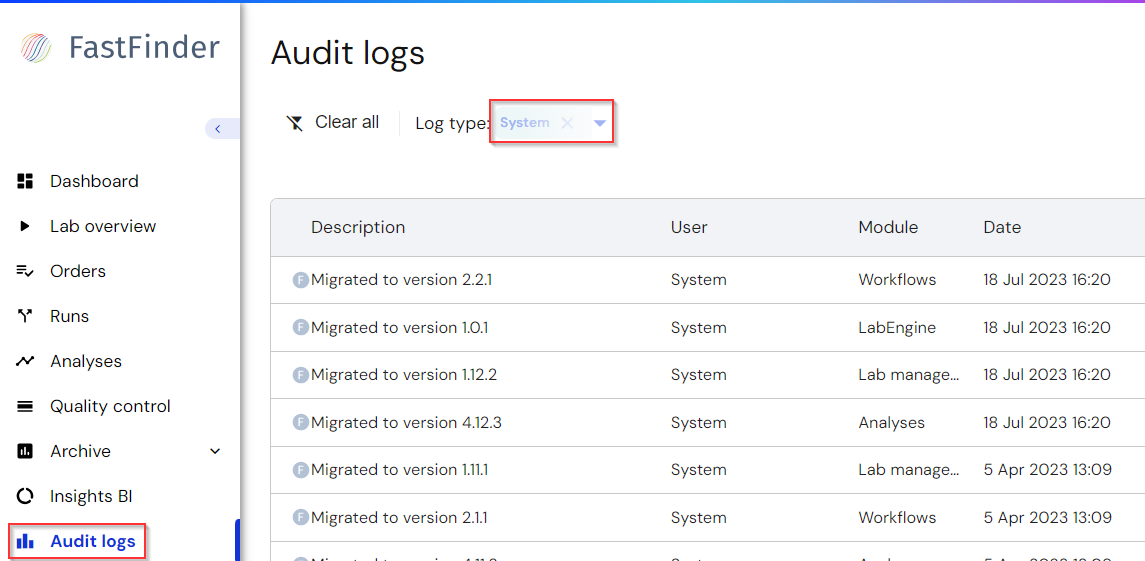Viewport: 1145px width, 561px height.
Task: Remove the System log type filter
Action: tap(567, 123)
